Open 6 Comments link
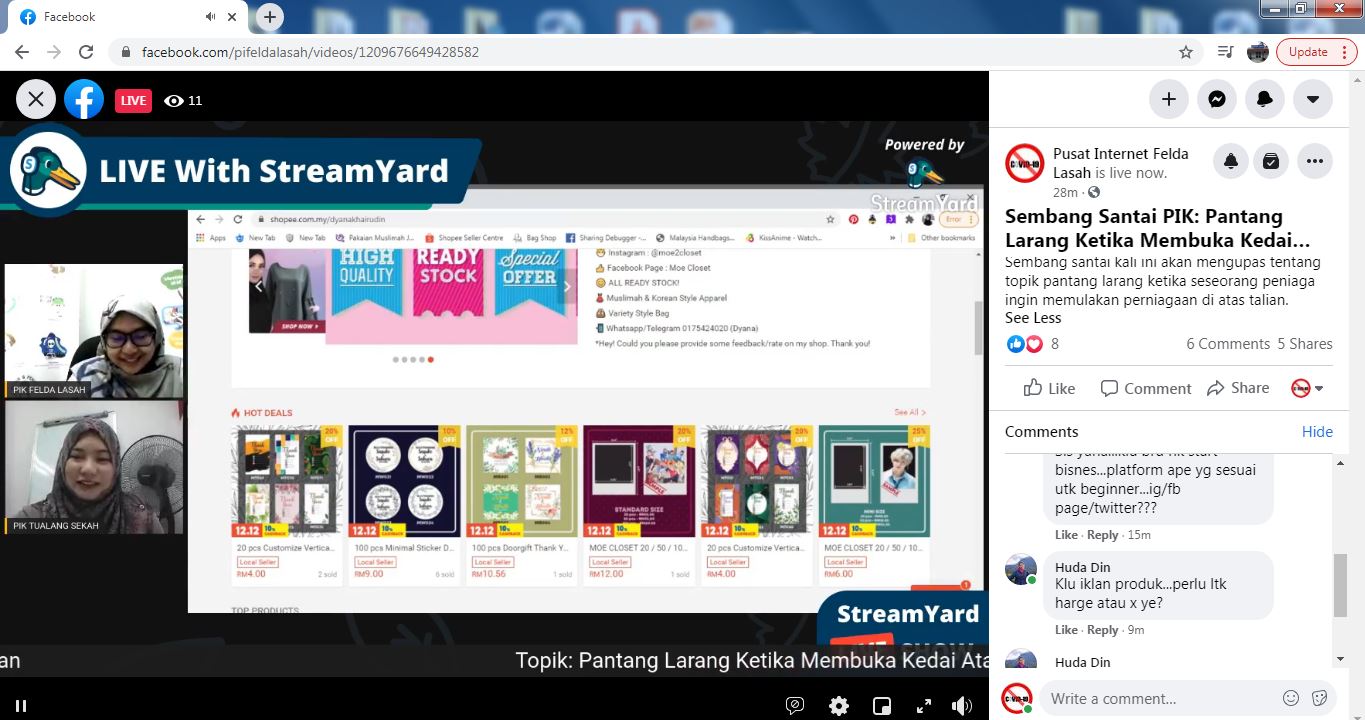 pyautogui.click(x=1228, y=344)
